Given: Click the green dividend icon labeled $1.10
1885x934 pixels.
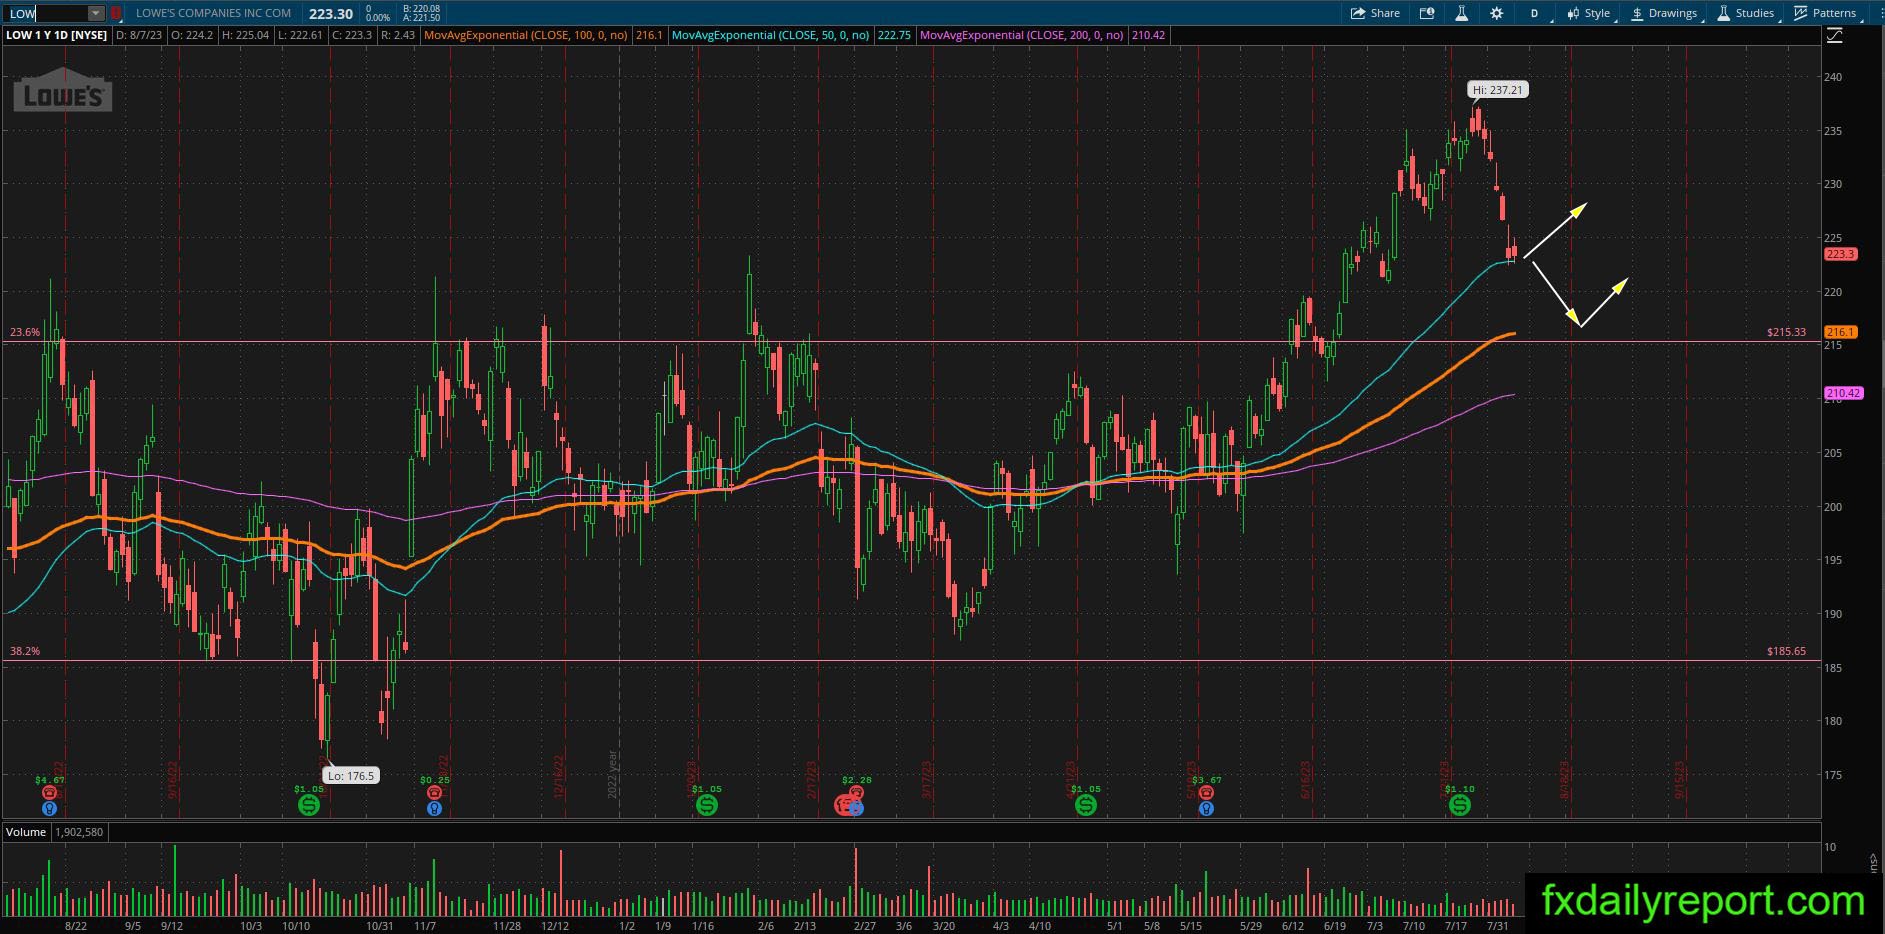Looking at the screenshot, I should (1460, 804).
